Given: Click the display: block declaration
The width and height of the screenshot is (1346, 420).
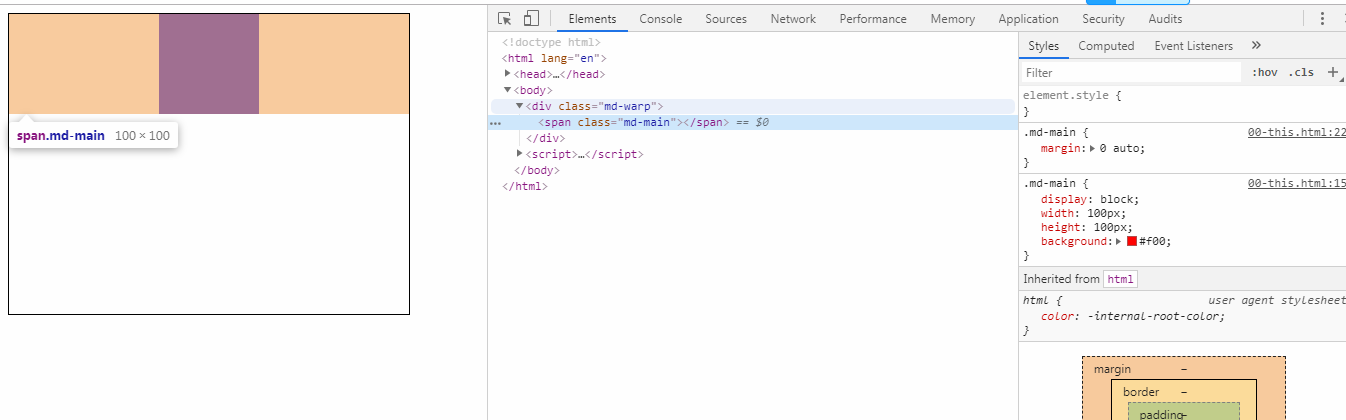Looking at the screenshot, I should tap(1089, 199).
